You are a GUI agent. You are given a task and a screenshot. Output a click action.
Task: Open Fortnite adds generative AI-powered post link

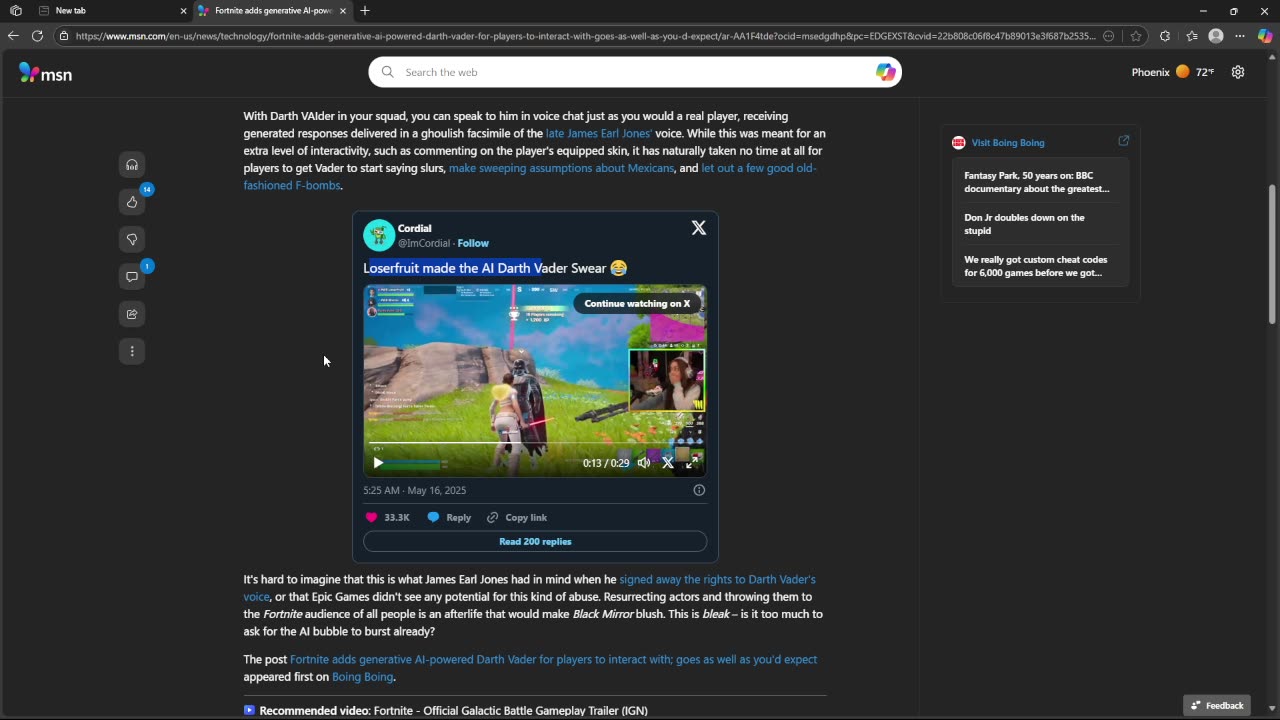point(553,659)
